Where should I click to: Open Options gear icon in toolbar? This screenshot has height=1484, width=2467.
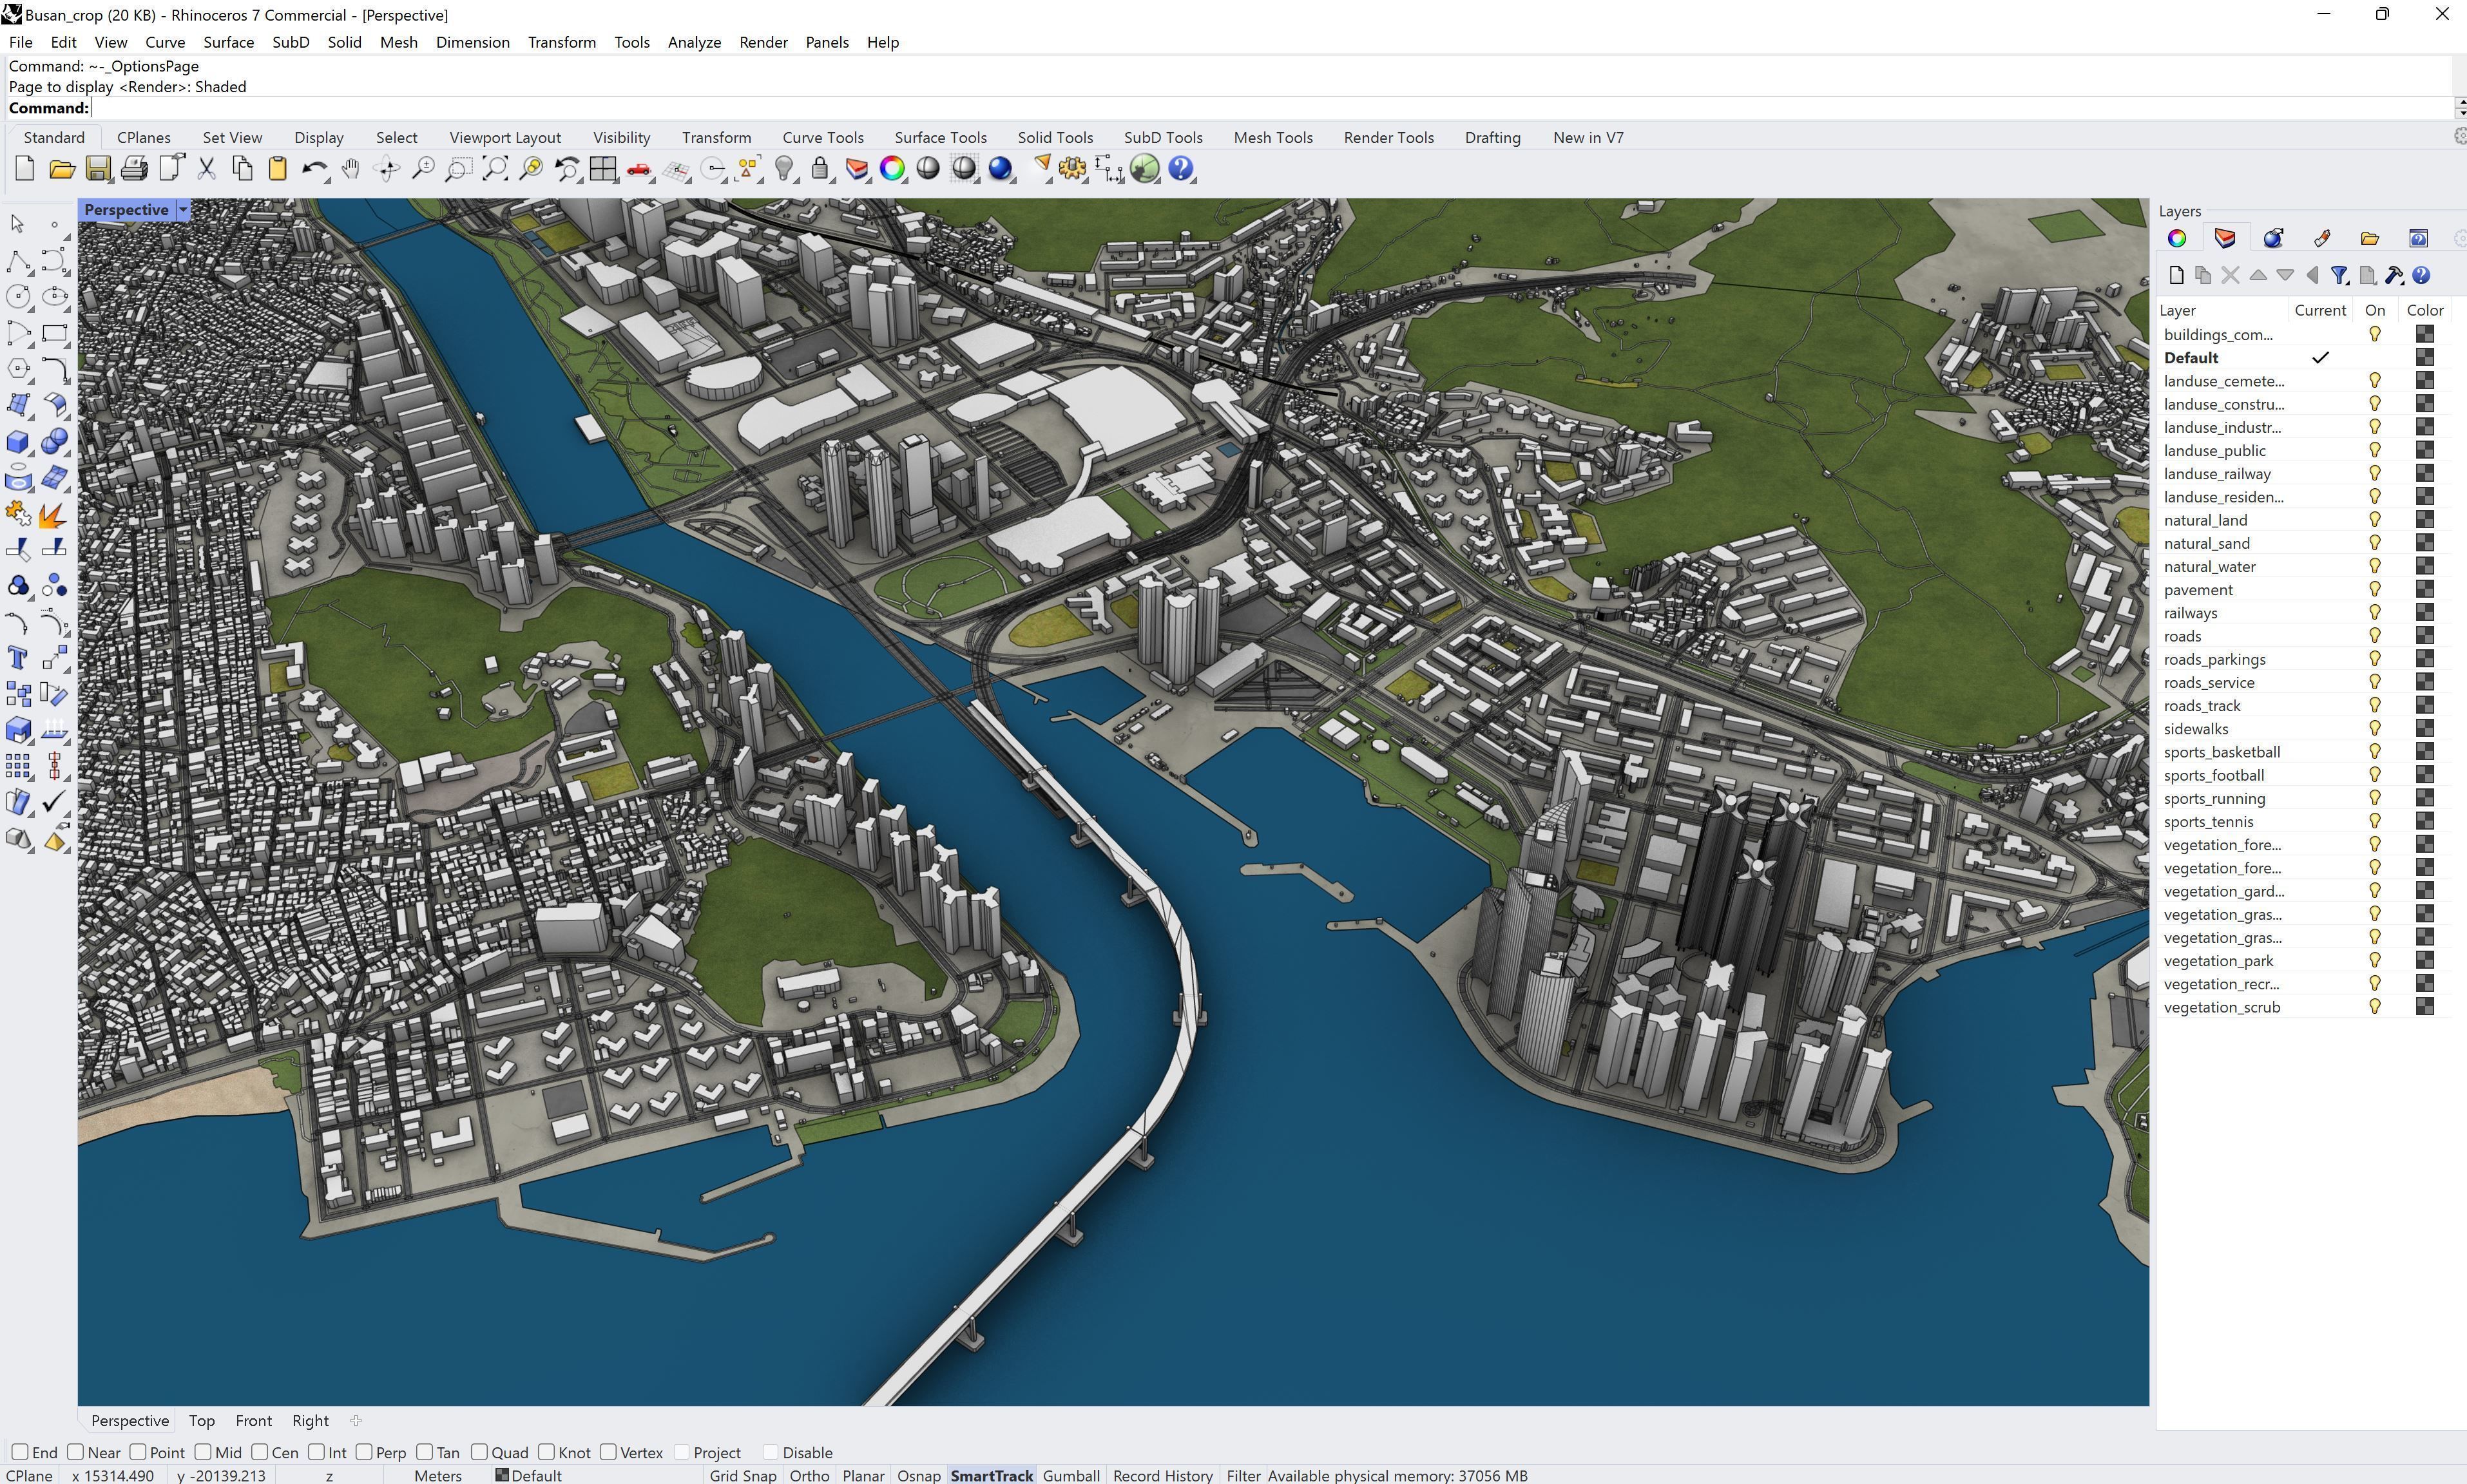click(x=1072, y=169)
